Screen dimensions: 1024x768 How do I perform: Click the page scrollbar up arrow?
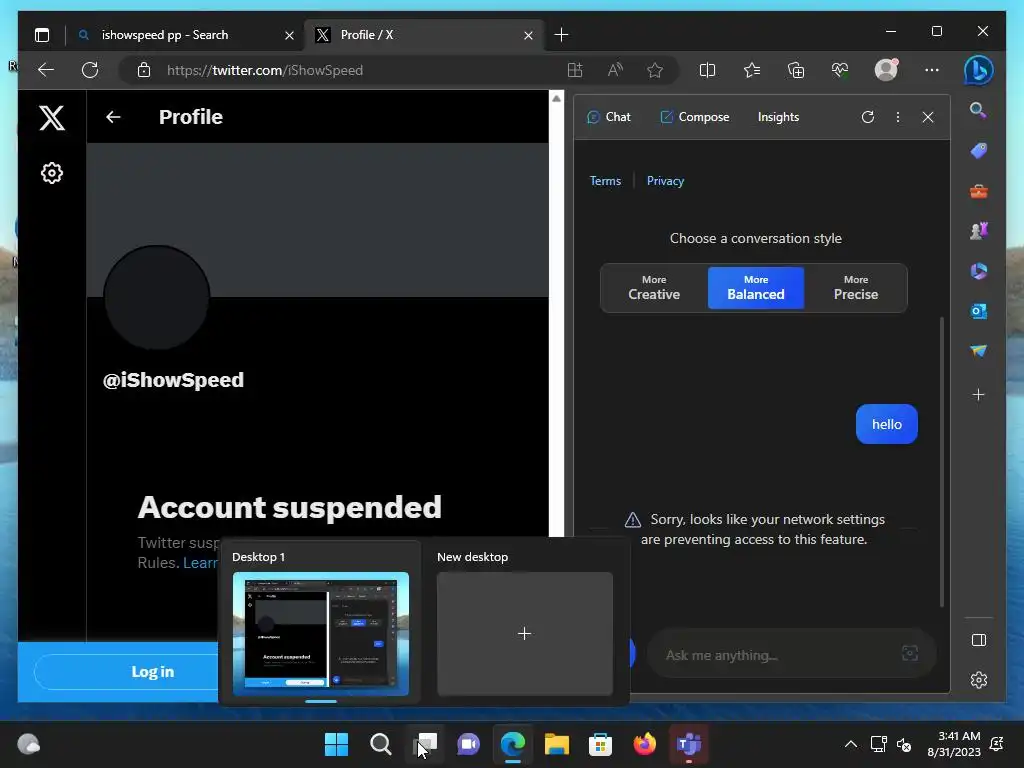[x=556, y=99]
